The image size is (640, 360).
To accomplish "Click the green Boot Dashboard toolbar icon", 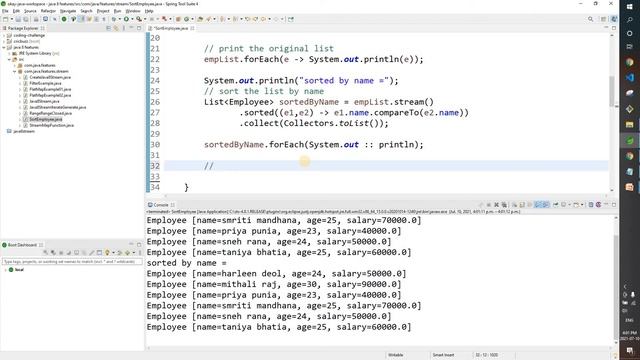I will tap(64, 19).
